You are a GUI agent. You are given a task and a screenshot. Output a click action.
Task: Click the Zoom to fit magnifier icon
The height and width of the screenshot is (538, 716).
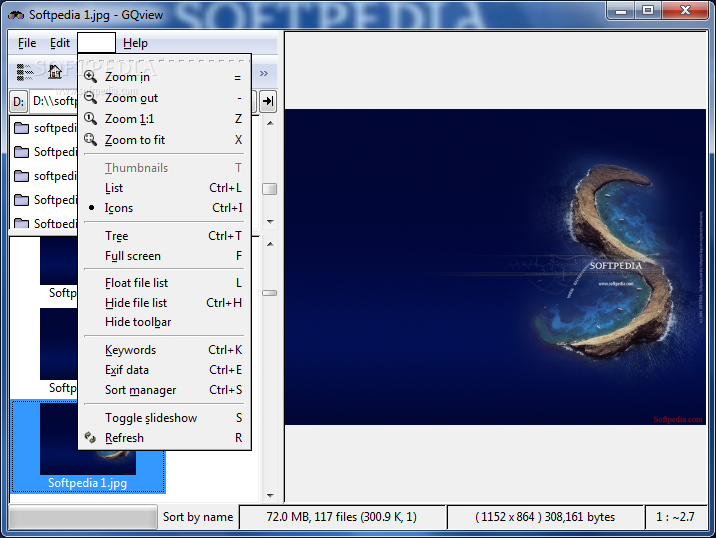point(90,139)
